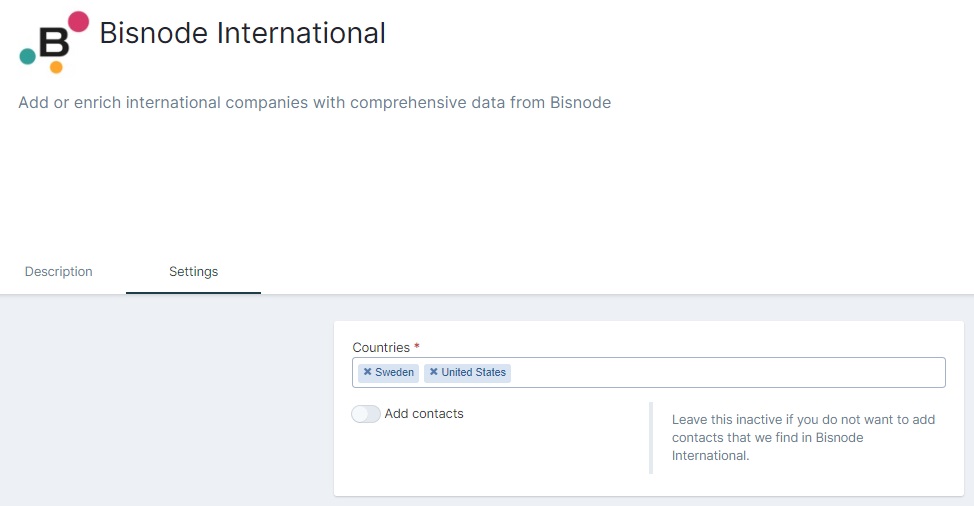Viewport: 974px width, 506px height.
Task: Select the Settings tab
Action: [193, 272]
